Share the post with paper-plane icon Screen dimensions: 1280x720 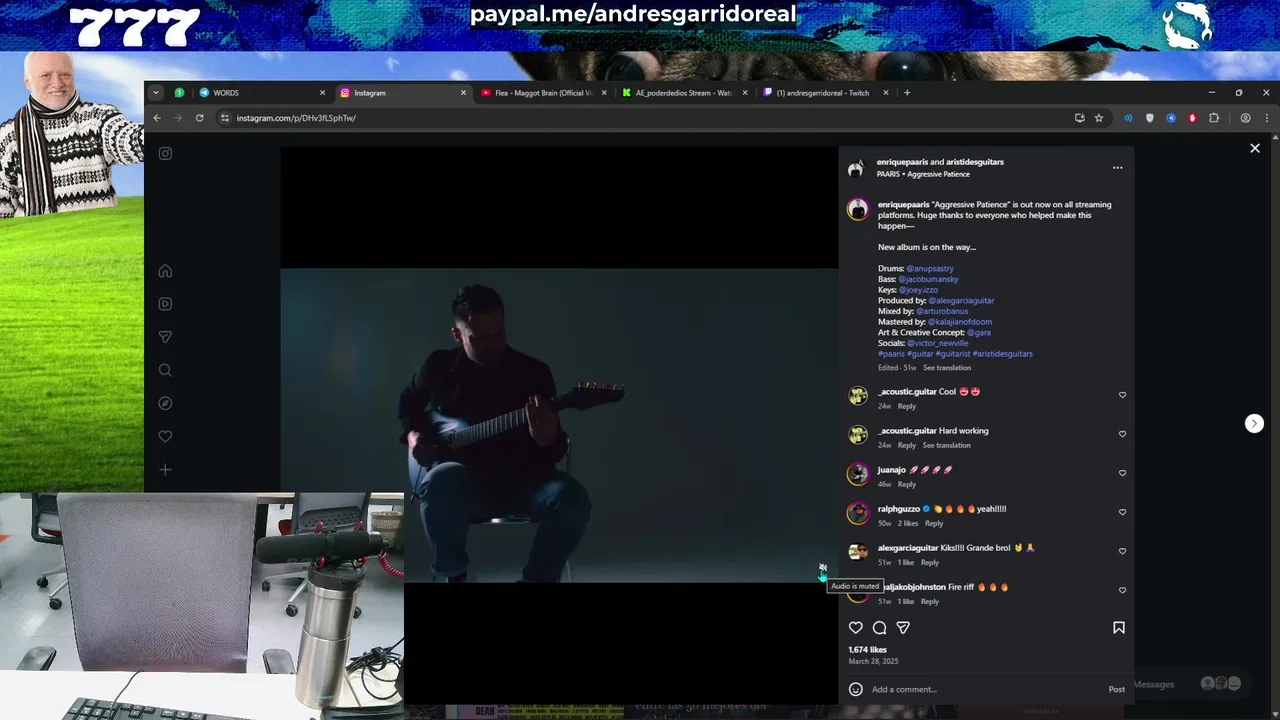click(x=903, y=627)
